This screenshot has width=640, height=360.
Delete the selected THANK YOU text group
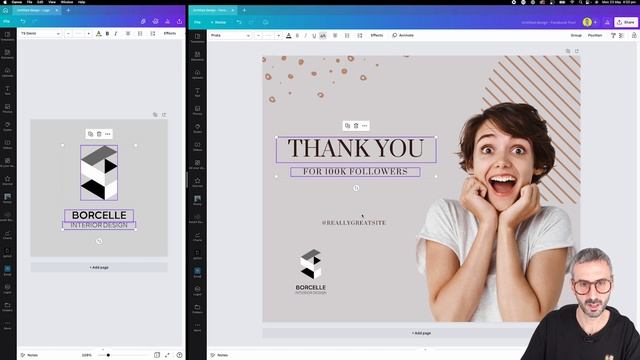coord(356,126)
